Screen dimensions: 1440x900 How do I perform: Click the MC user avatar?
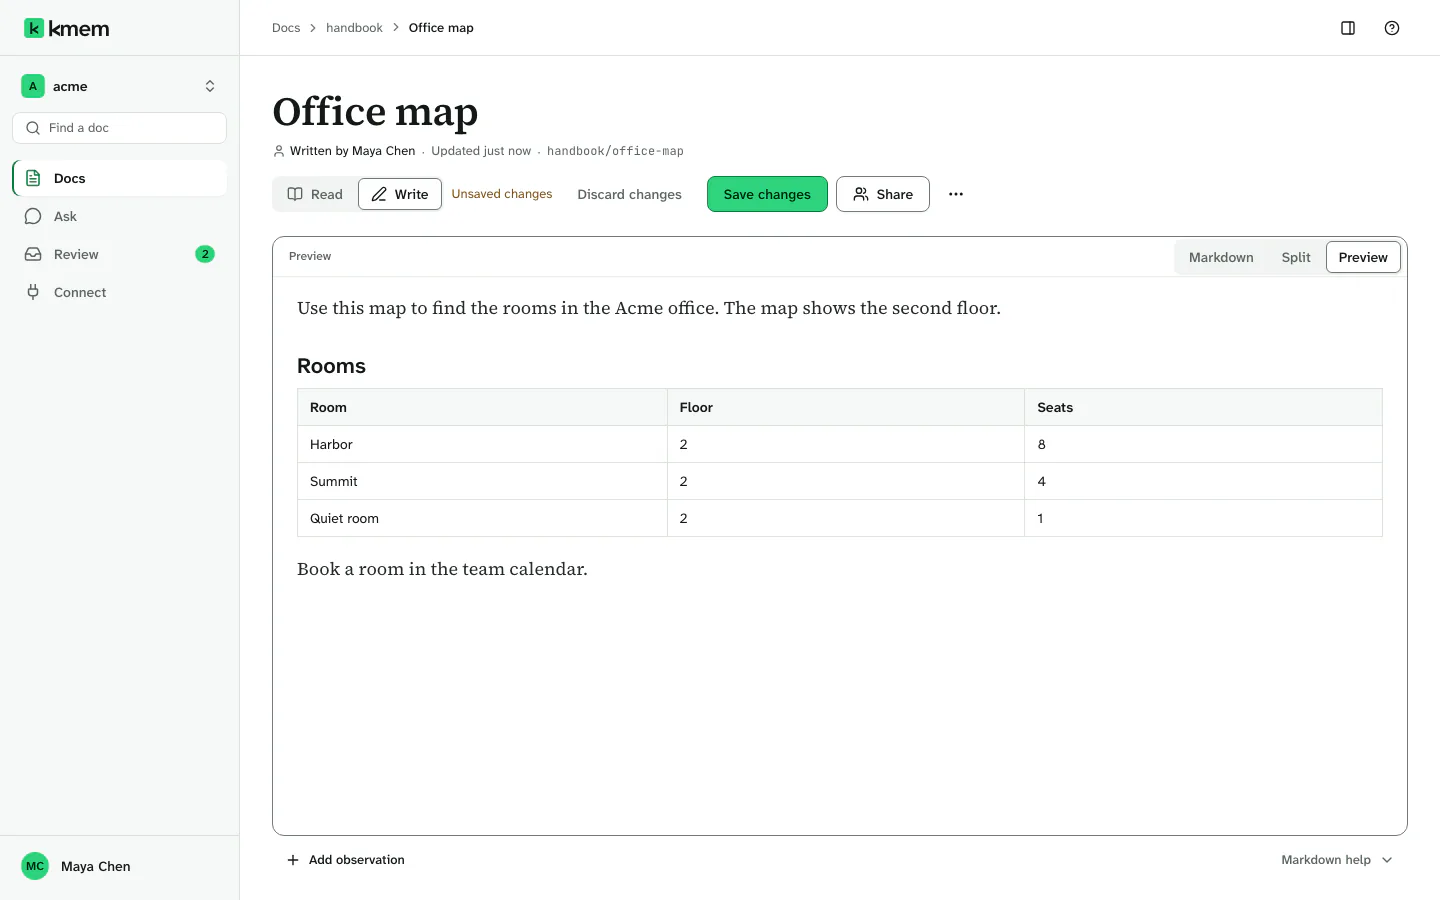(x=35, y=866)
